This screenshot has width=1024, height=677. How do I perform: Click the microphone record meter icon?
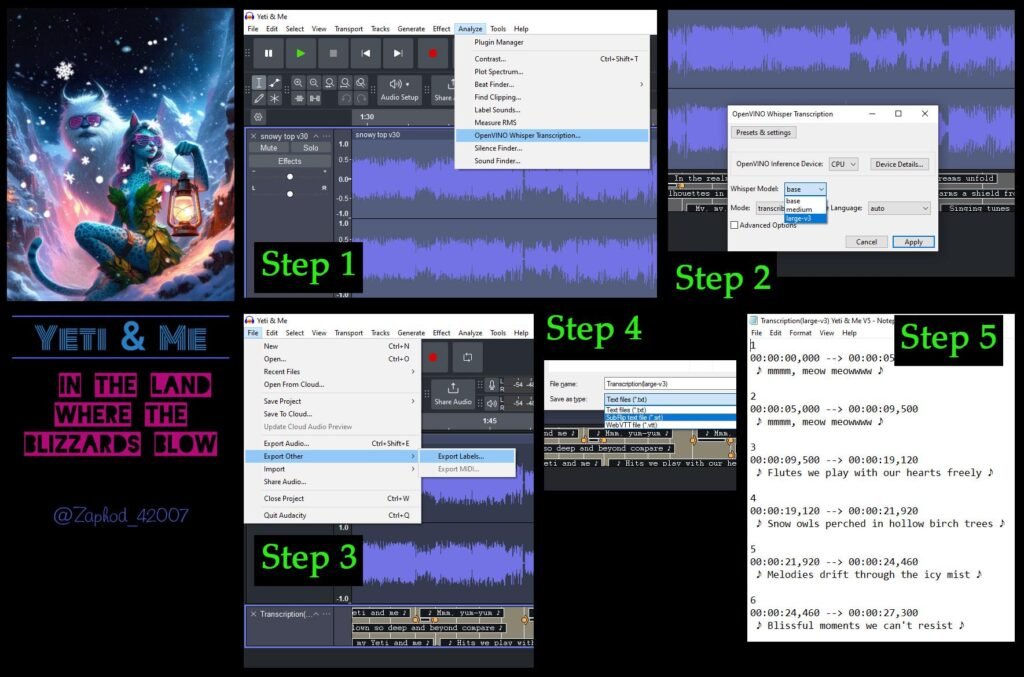point(491,385)
